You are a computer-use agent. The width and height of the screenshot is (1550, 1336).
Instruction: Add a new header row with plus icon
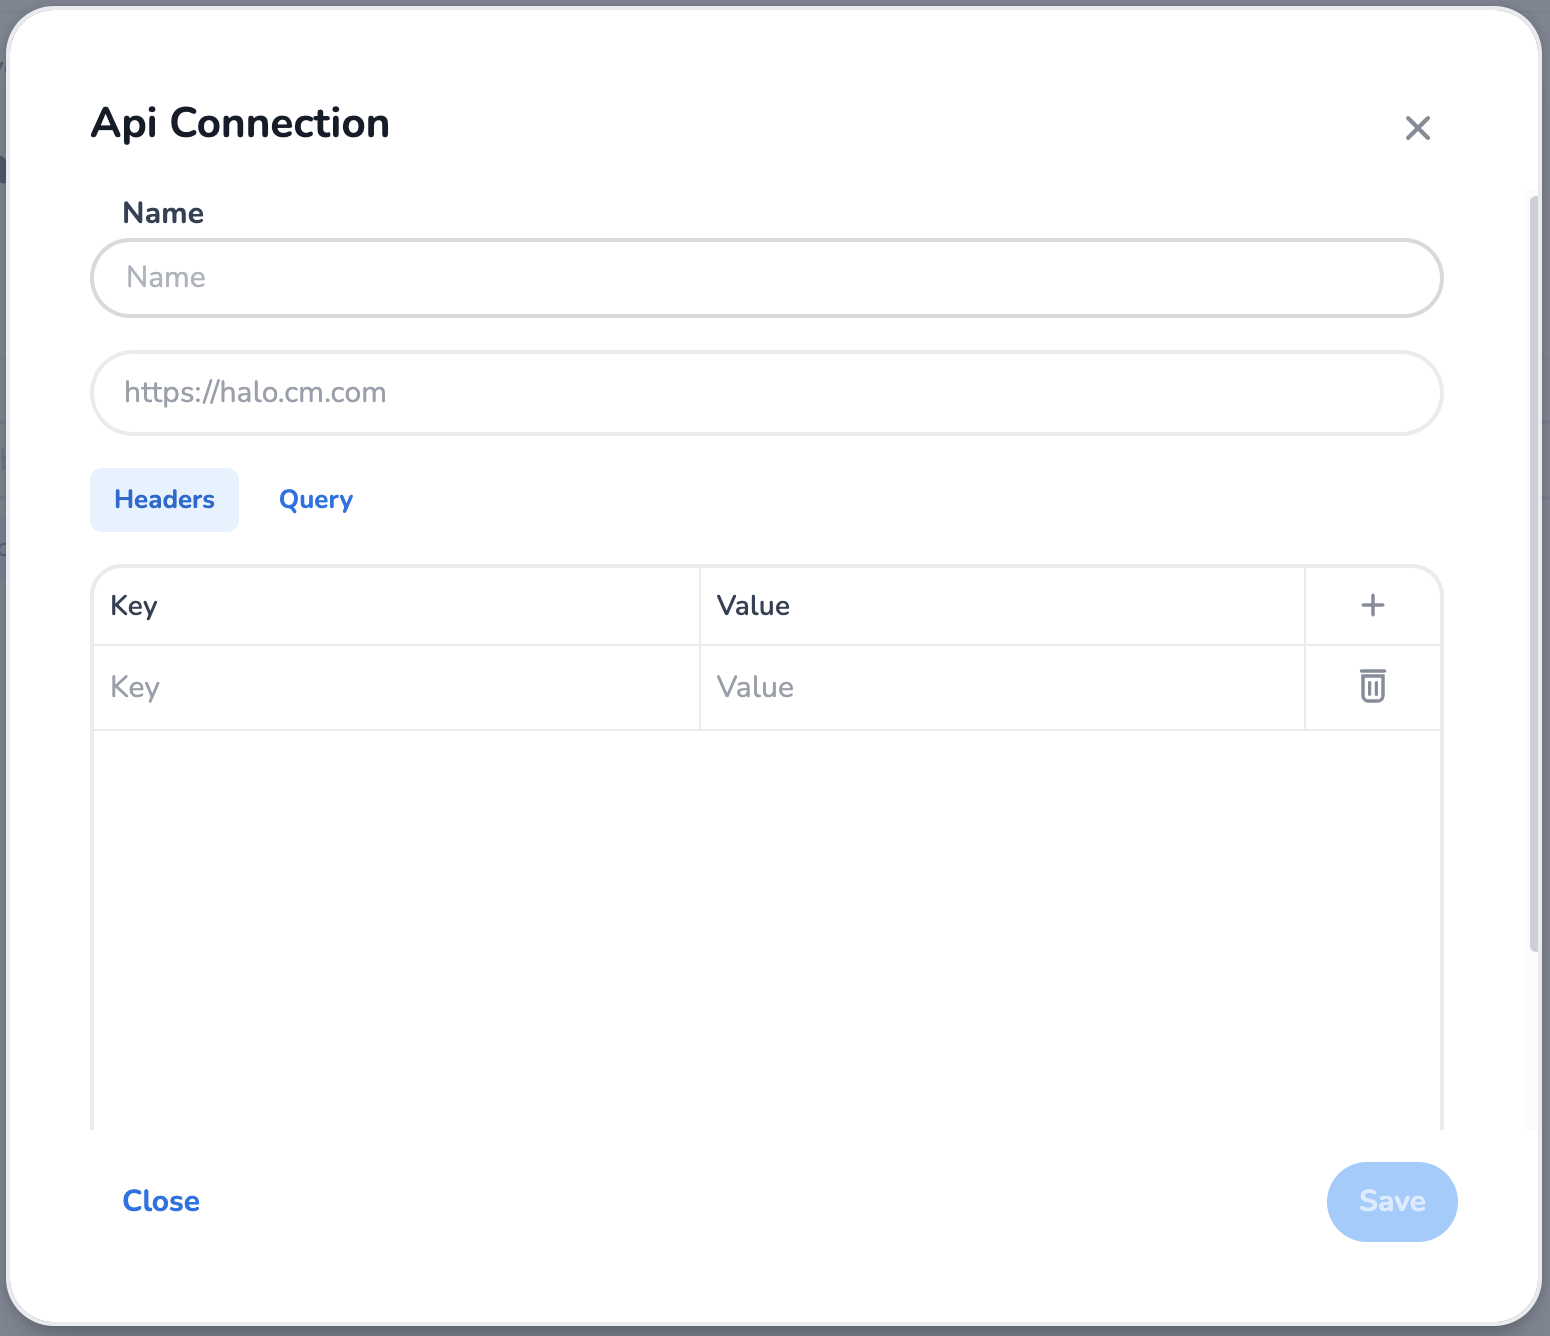tap(1372, 605)
